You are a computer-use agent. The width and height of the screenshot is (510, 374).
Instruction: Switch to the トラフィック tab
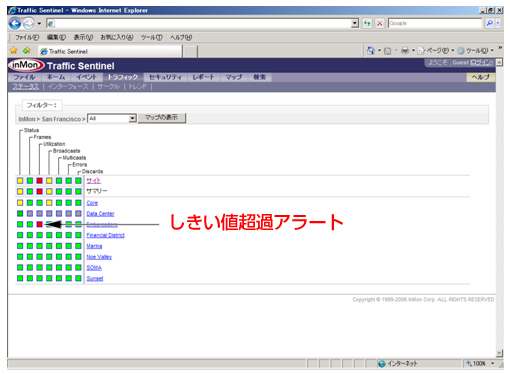point(123,77)
